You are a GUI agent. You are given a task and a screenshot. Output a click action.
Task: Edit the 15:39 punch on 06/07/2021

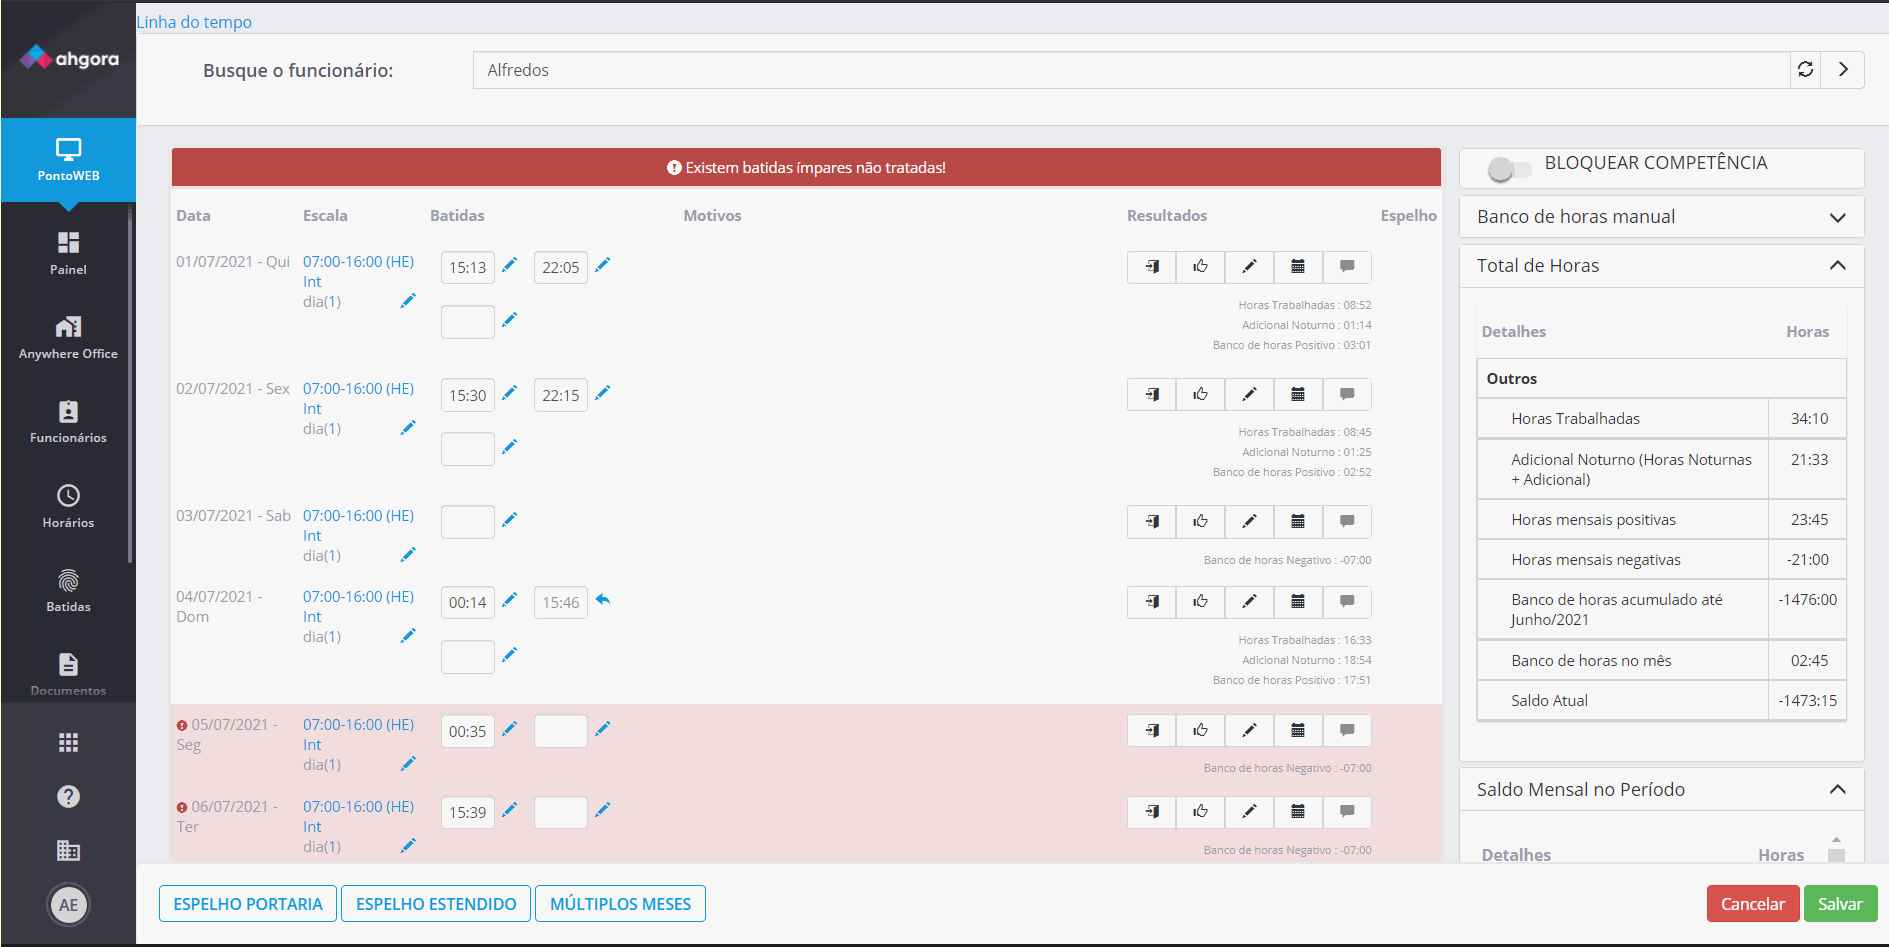click(509, 810)
